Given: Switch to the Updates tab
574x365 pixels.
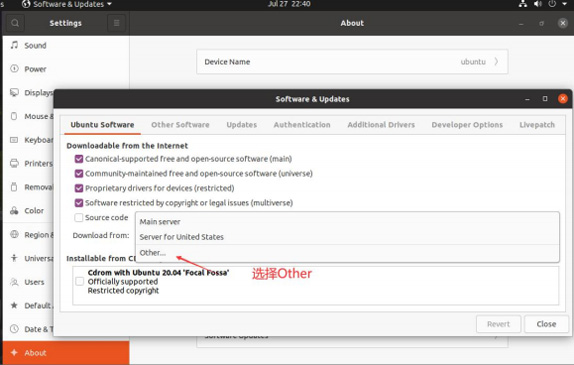Looking at the screenshot, I should click(242, 125).
